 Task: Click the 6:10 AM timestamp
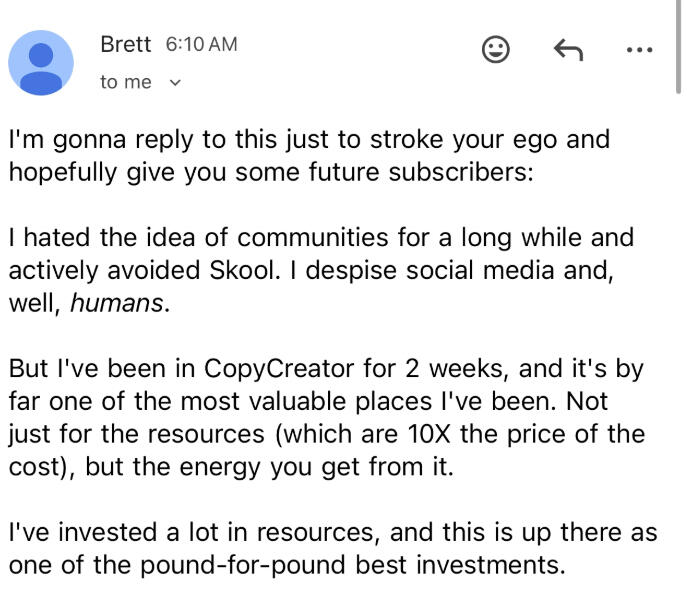point(199,45)
